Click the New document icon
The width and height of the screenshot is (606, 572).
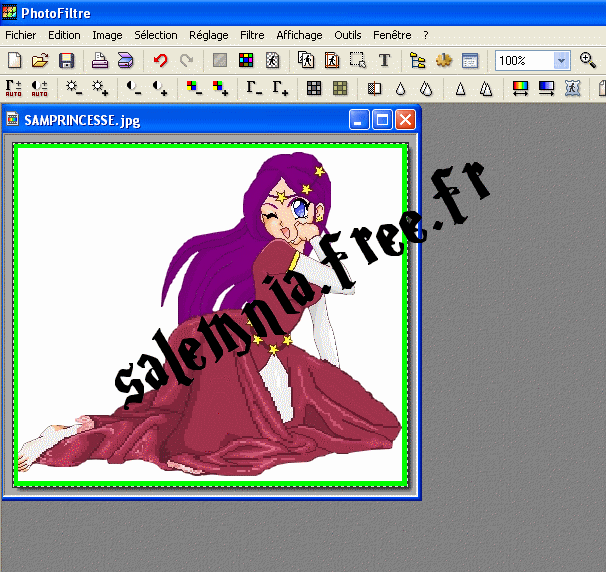(14, 61)
